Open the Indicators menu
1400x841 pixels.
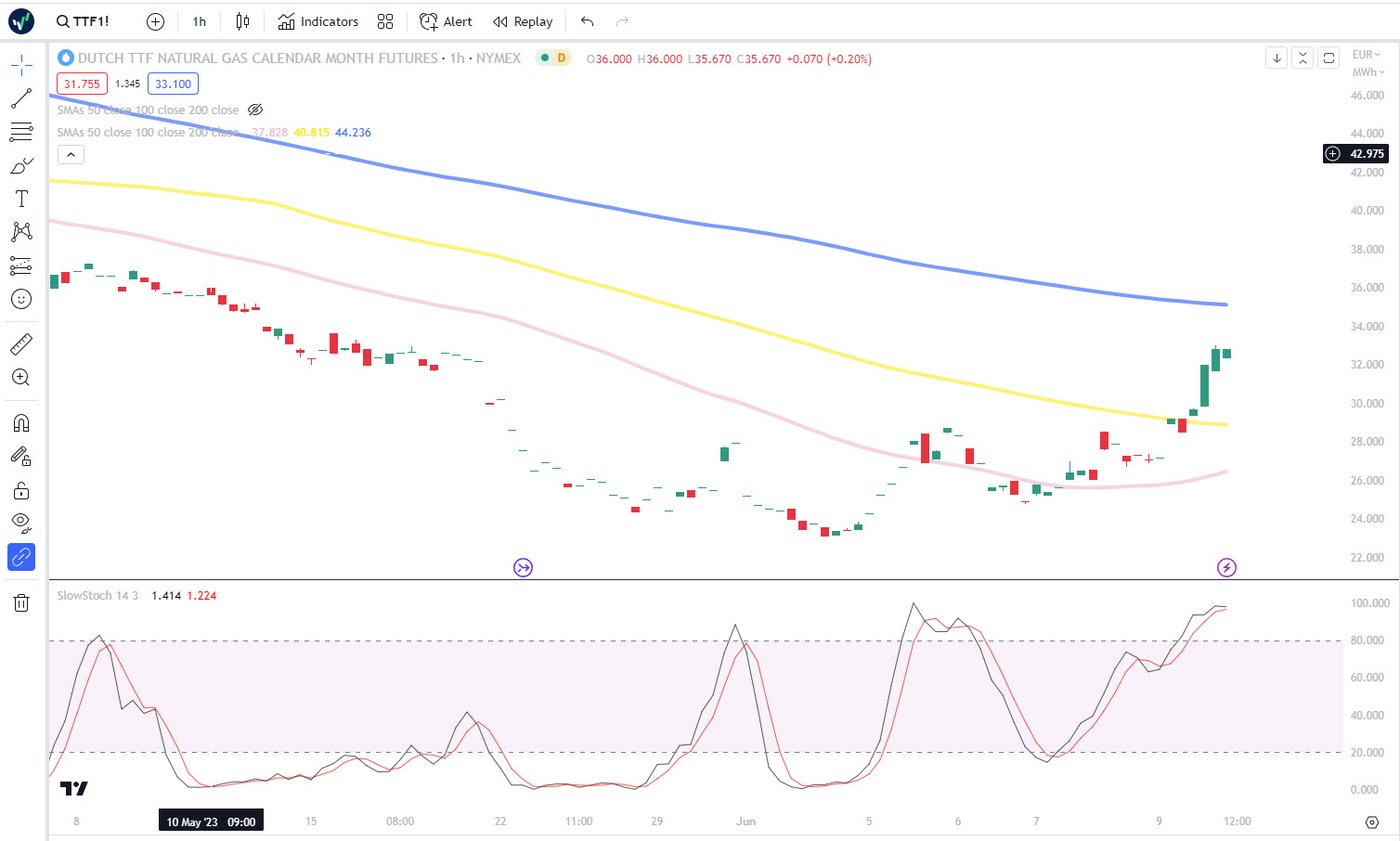318,21
